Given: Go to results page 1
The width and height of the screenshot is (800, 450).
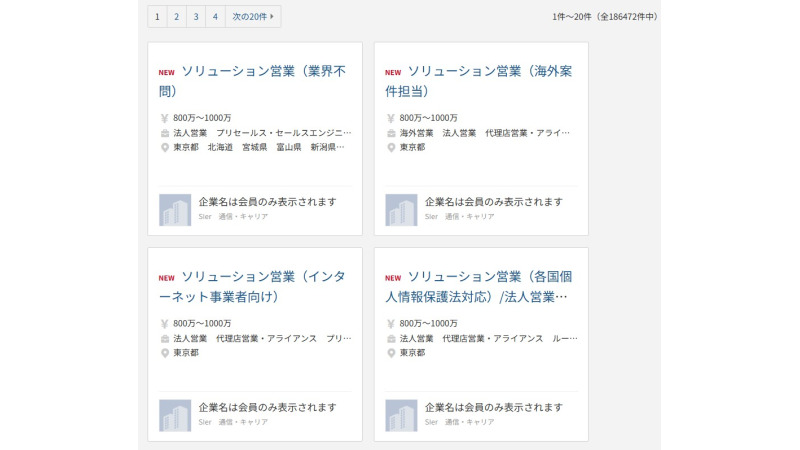Looking at the screenshot, I should (x=157, y=16).
